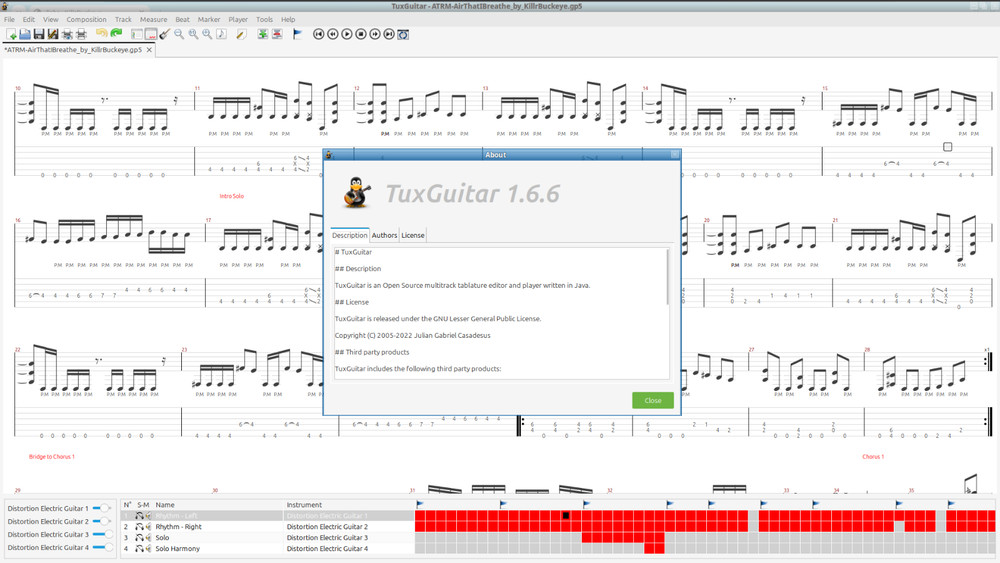Click the Play transport button
Viewport: 1000px width, 563px height.
347,34
